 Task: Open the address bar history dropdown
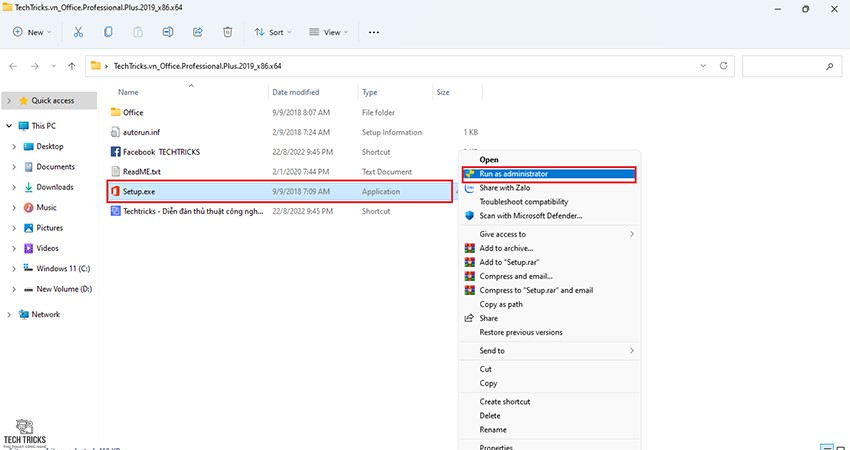(x=703, y=66)
